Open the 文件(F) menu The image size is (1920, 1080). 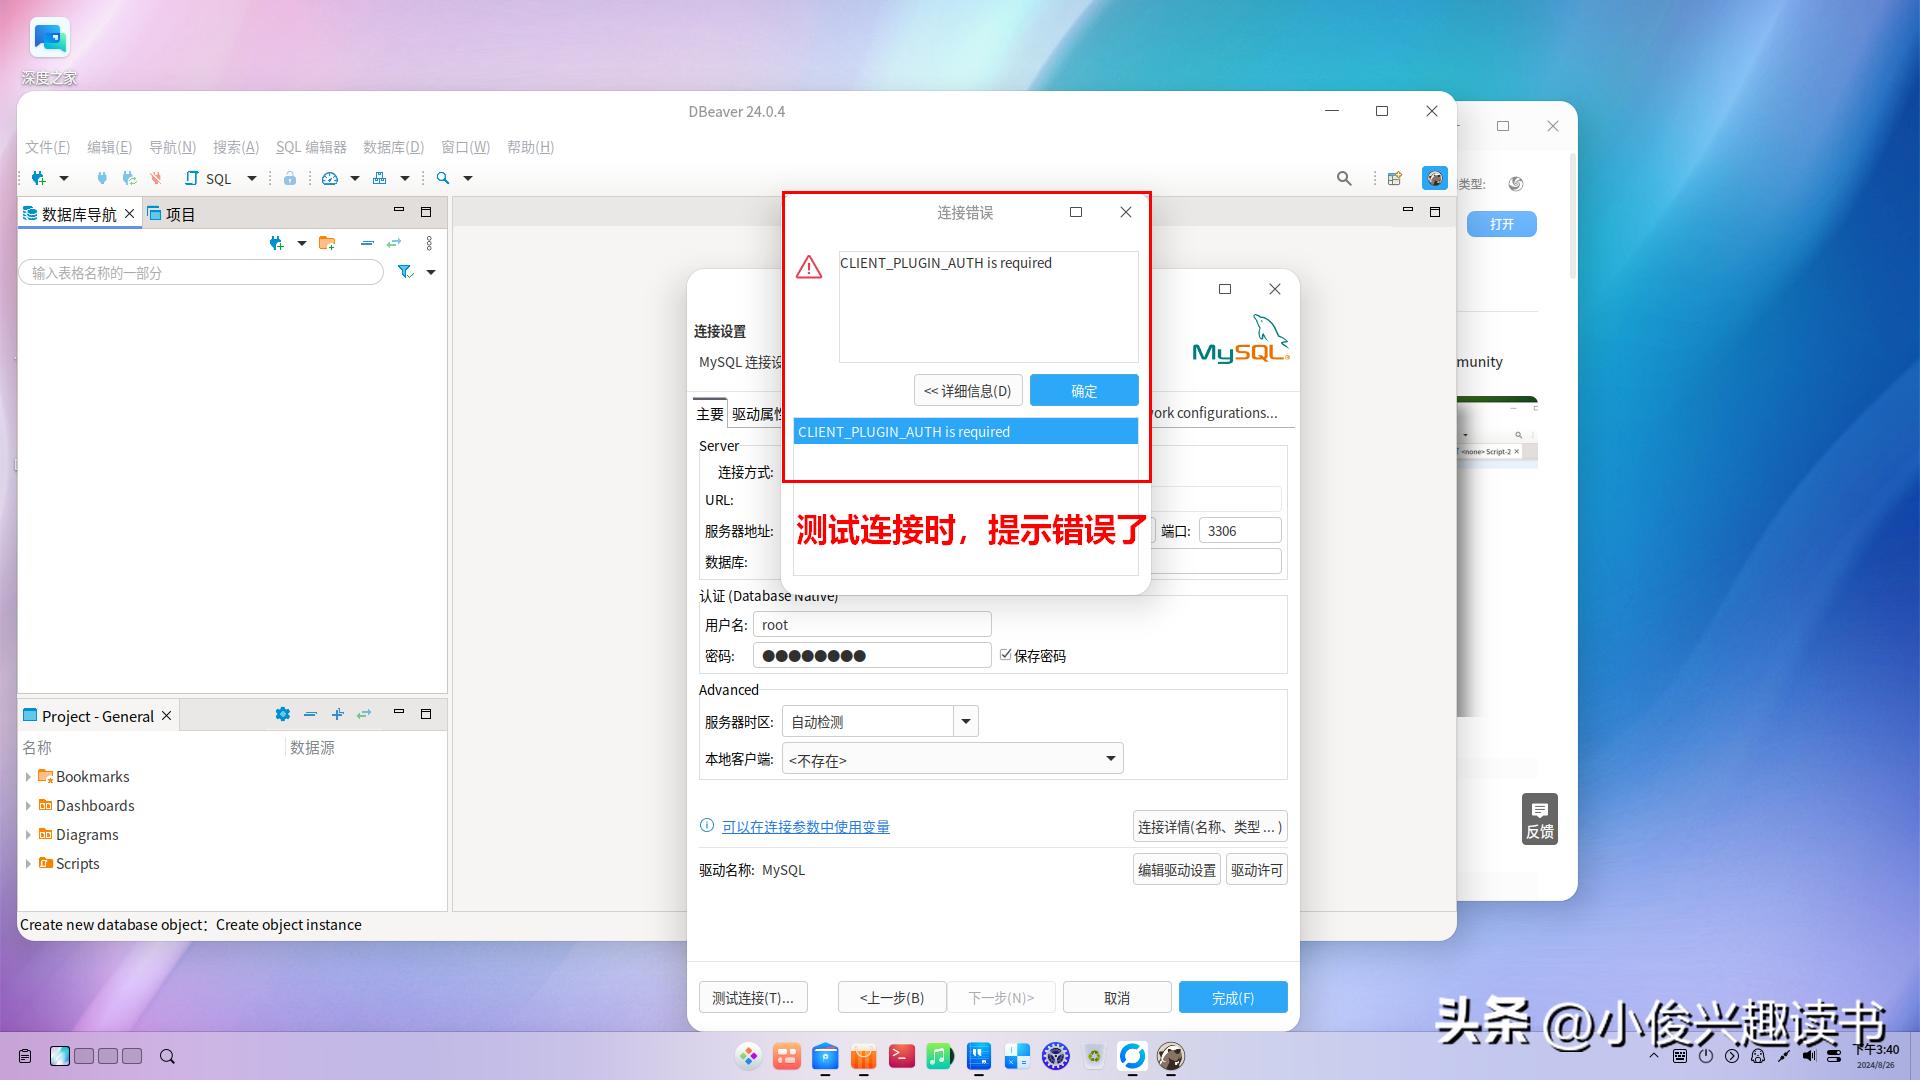click(x=47, y=147)
